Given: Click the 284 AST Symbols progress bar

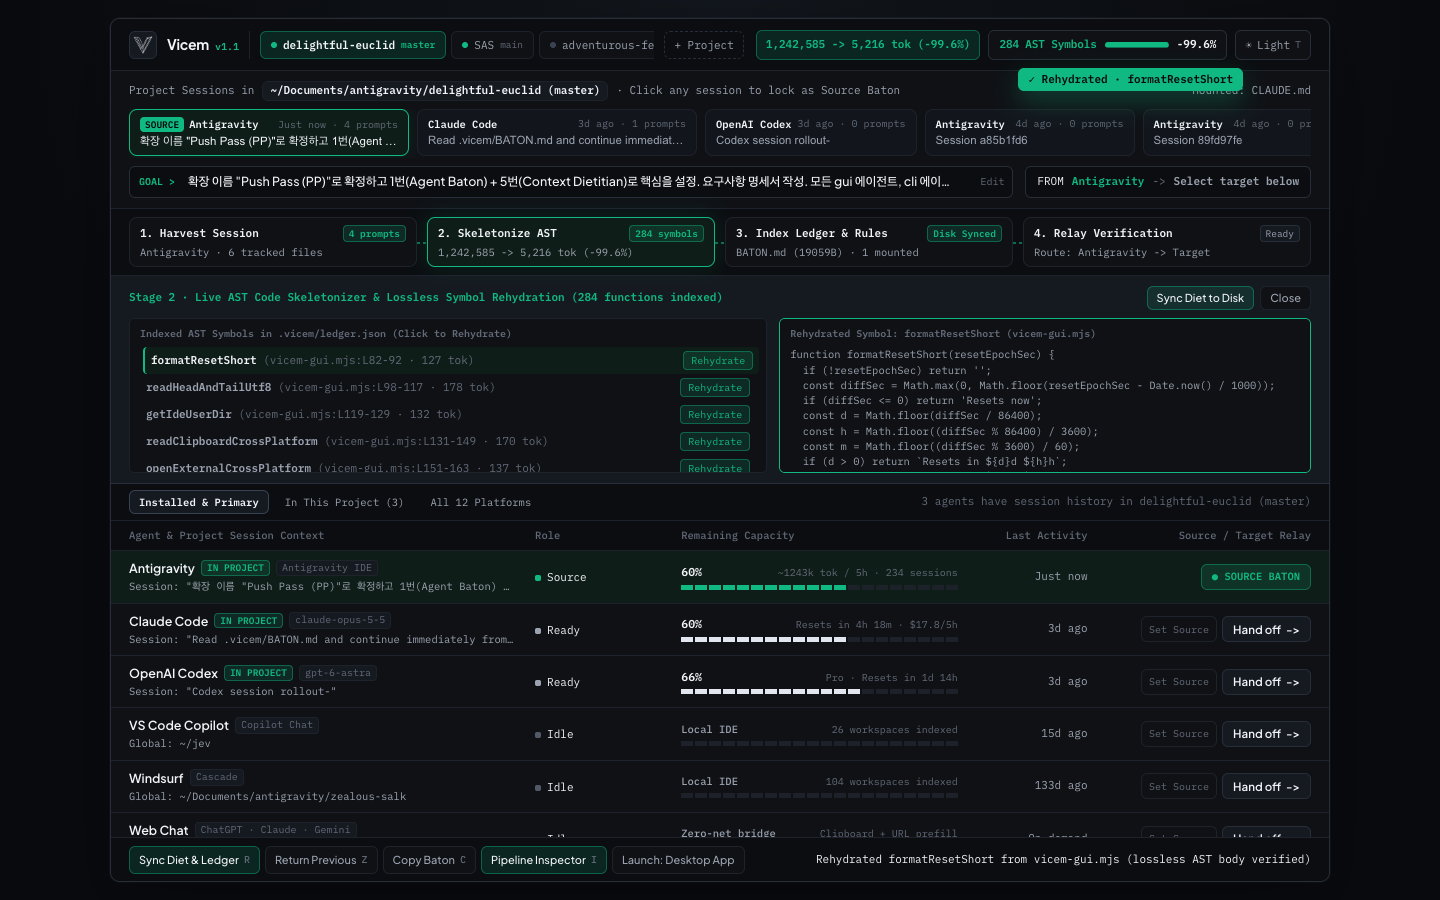Looking at the screenshot, I should click(1137, 45).
